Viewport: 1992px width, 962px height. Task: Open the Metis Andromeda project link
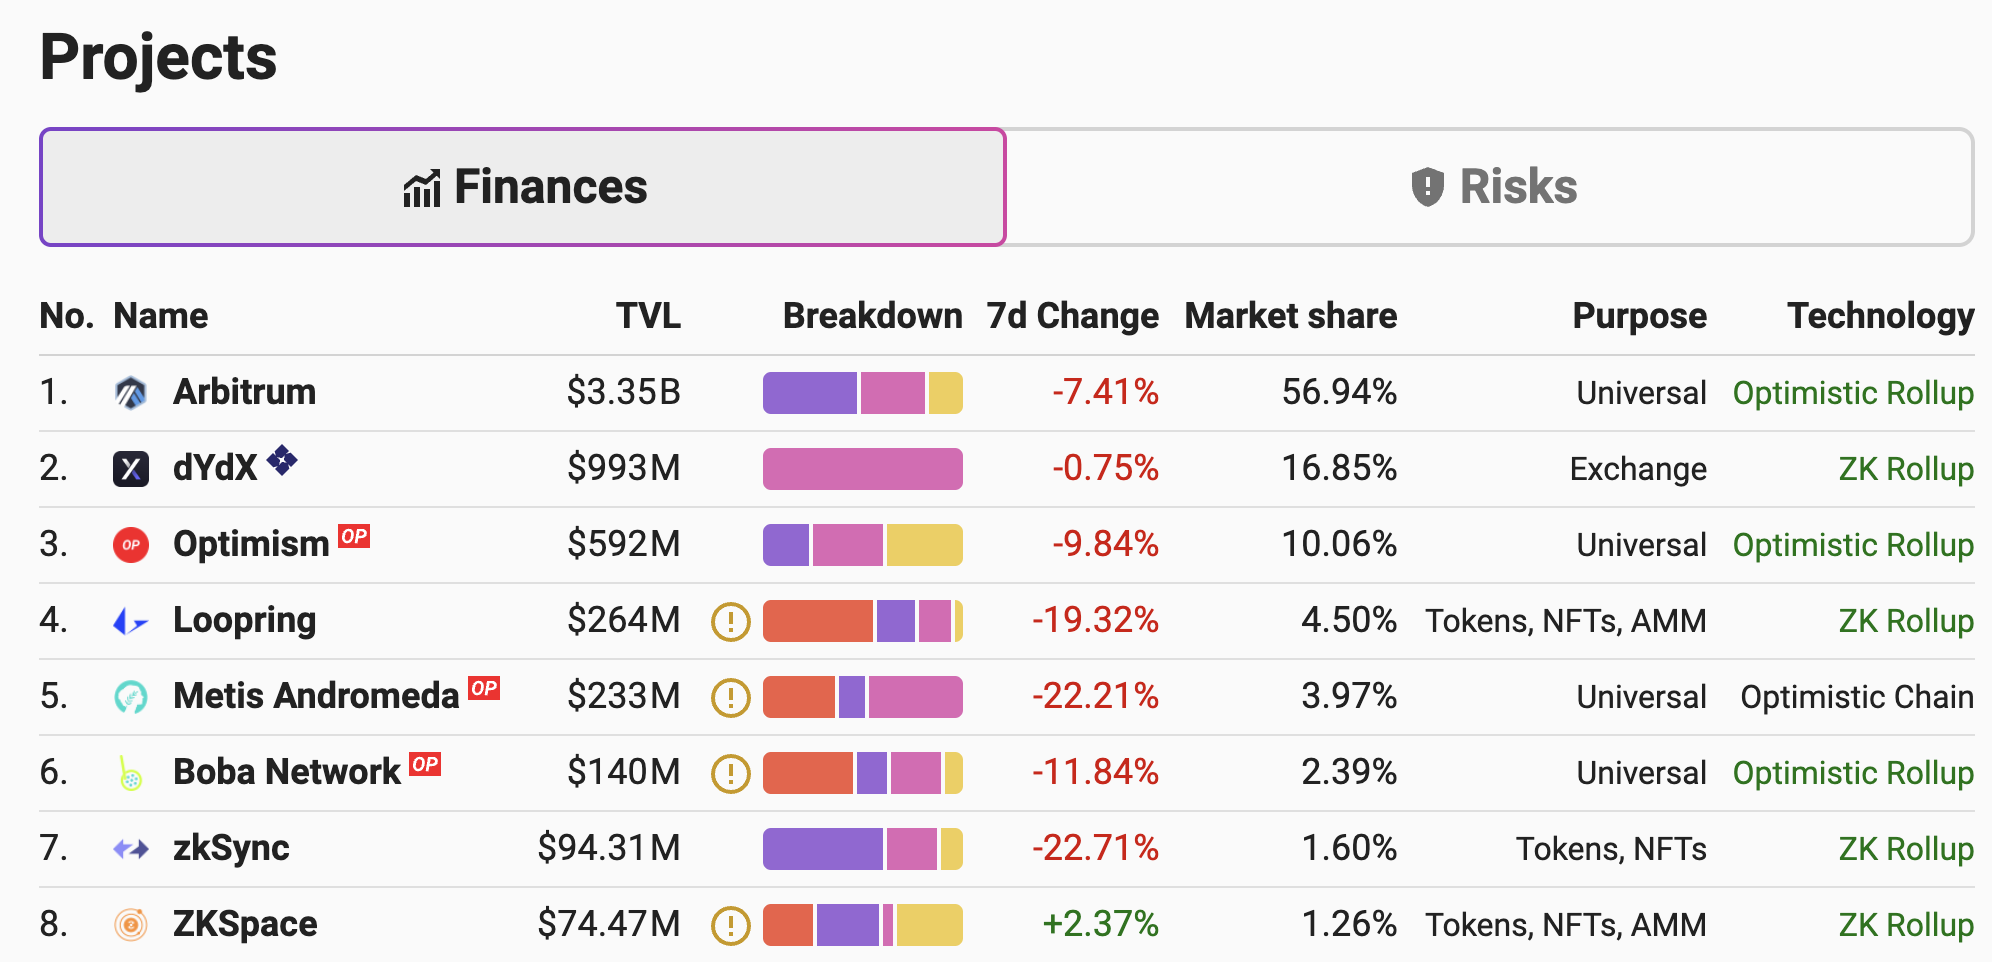(x=316, y=696)
